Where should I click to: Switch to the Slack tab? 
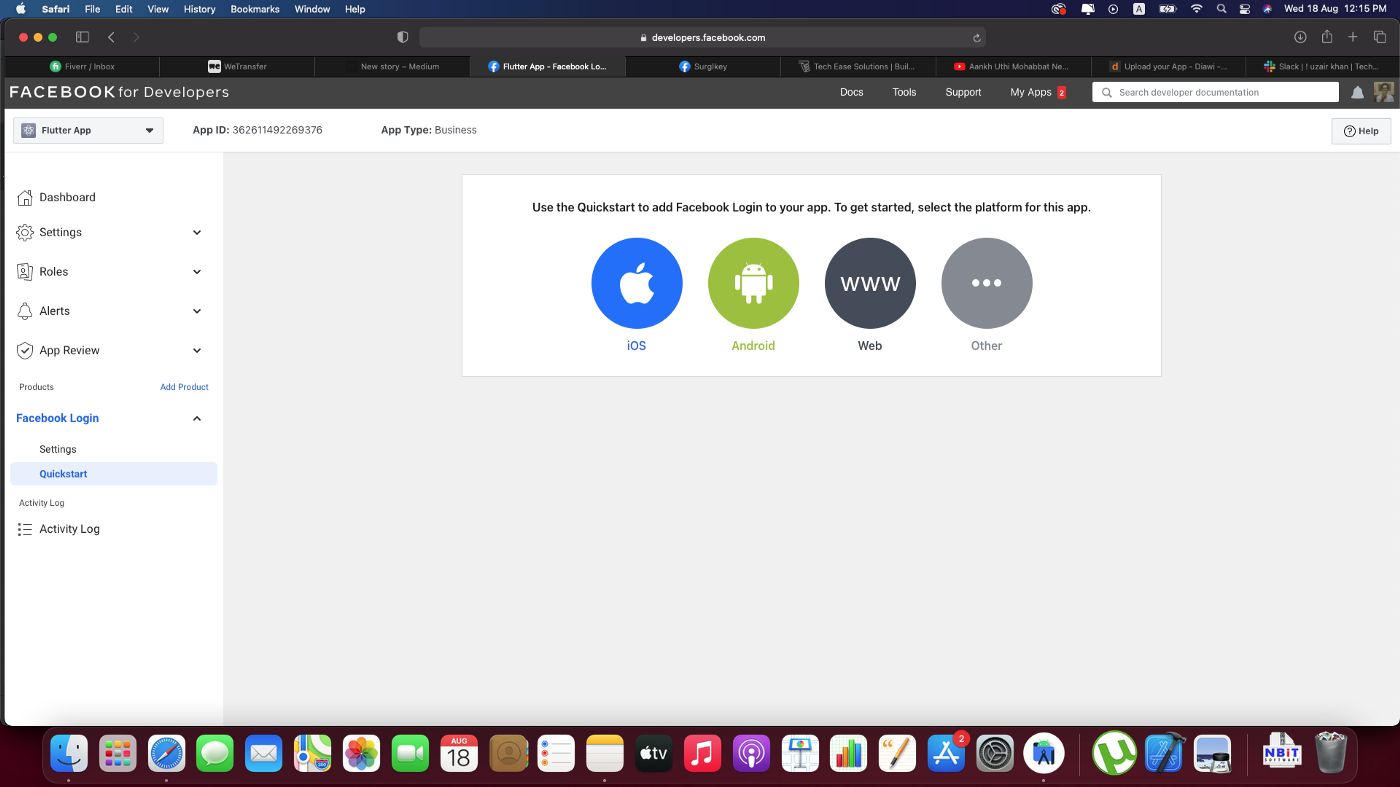[1320, 66]
